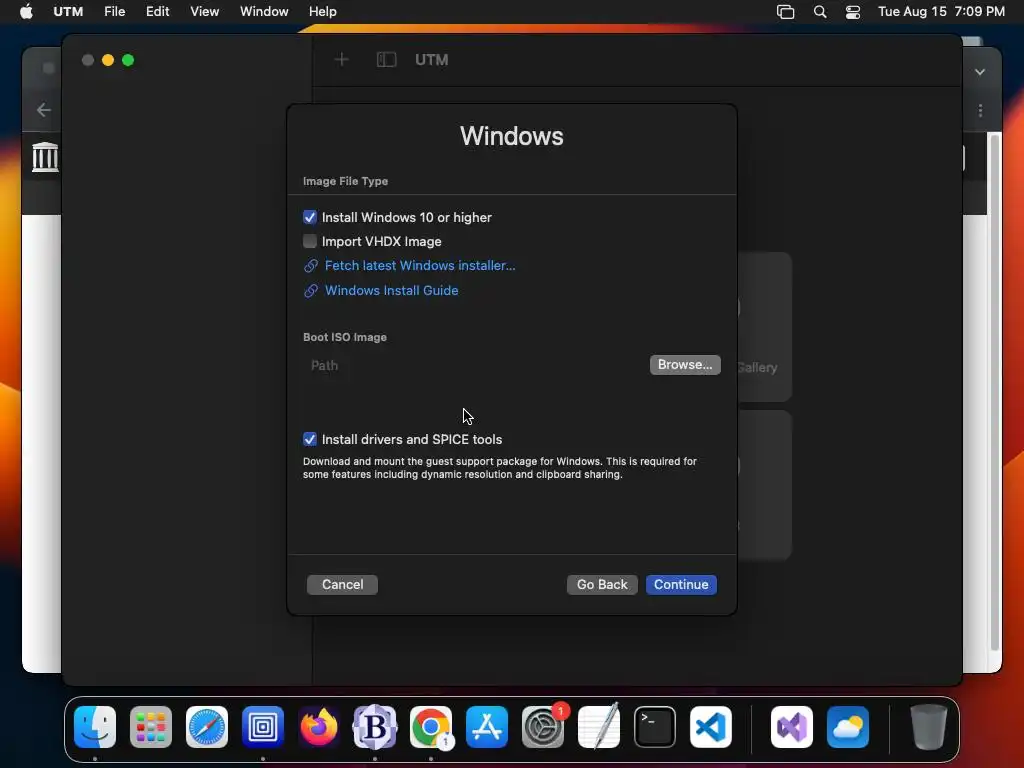Open Spotlight search in menu bar
The height and width of the screenshot is (768, 1024).
820,12
